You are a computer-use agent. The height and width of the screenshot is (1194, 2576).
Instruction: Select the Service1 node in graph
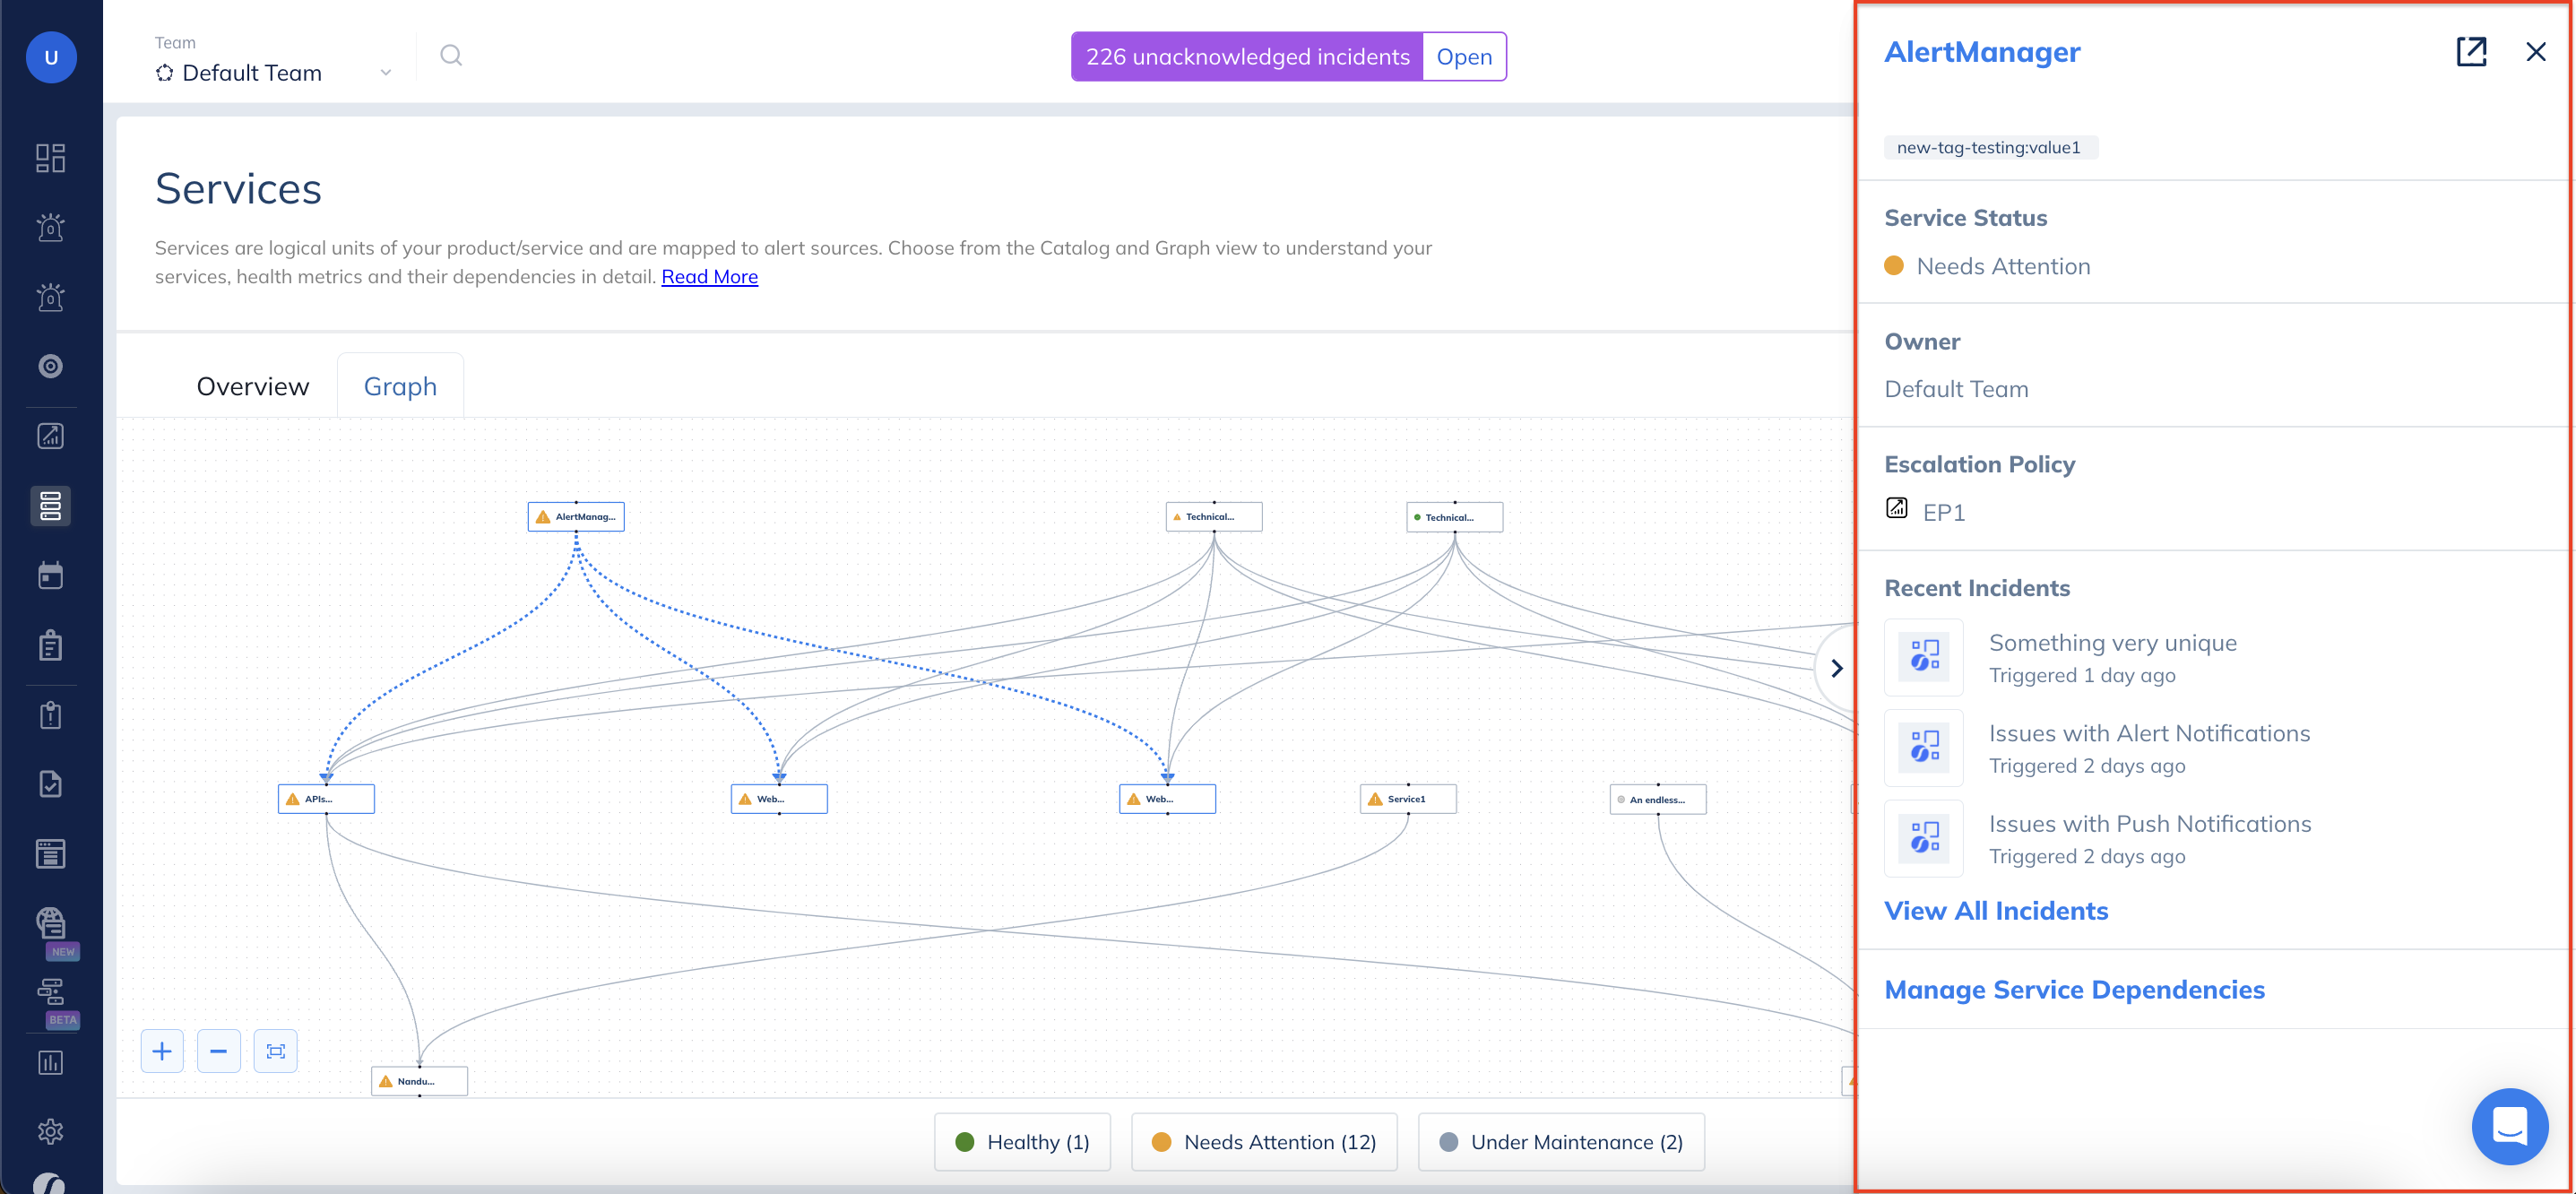click(x=1407, y=799)
